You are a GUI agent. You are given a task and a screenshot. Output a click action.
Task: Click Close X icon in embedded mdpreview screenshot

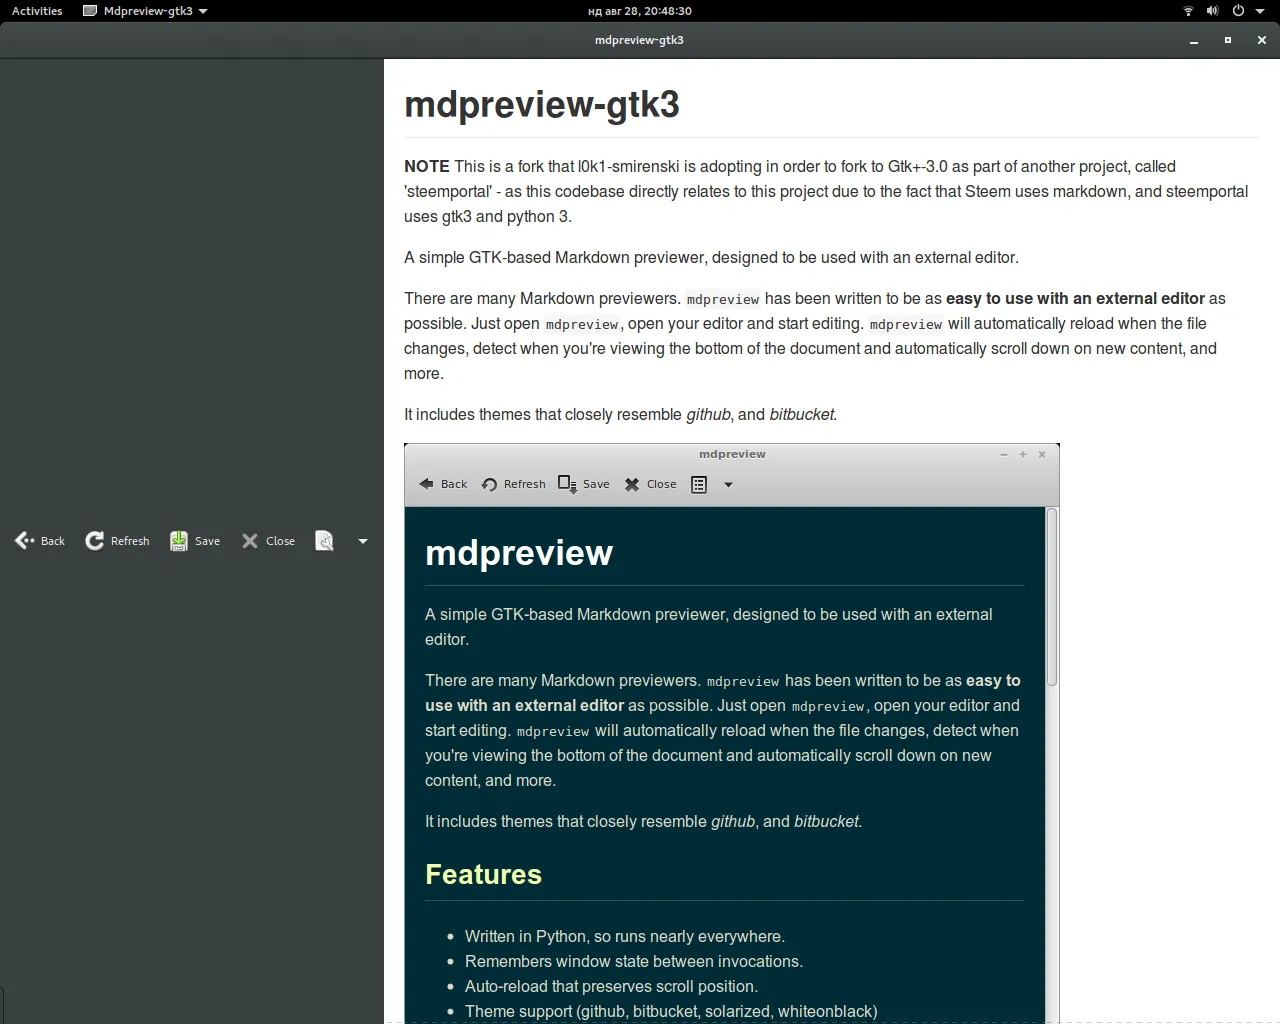point(632,484)
